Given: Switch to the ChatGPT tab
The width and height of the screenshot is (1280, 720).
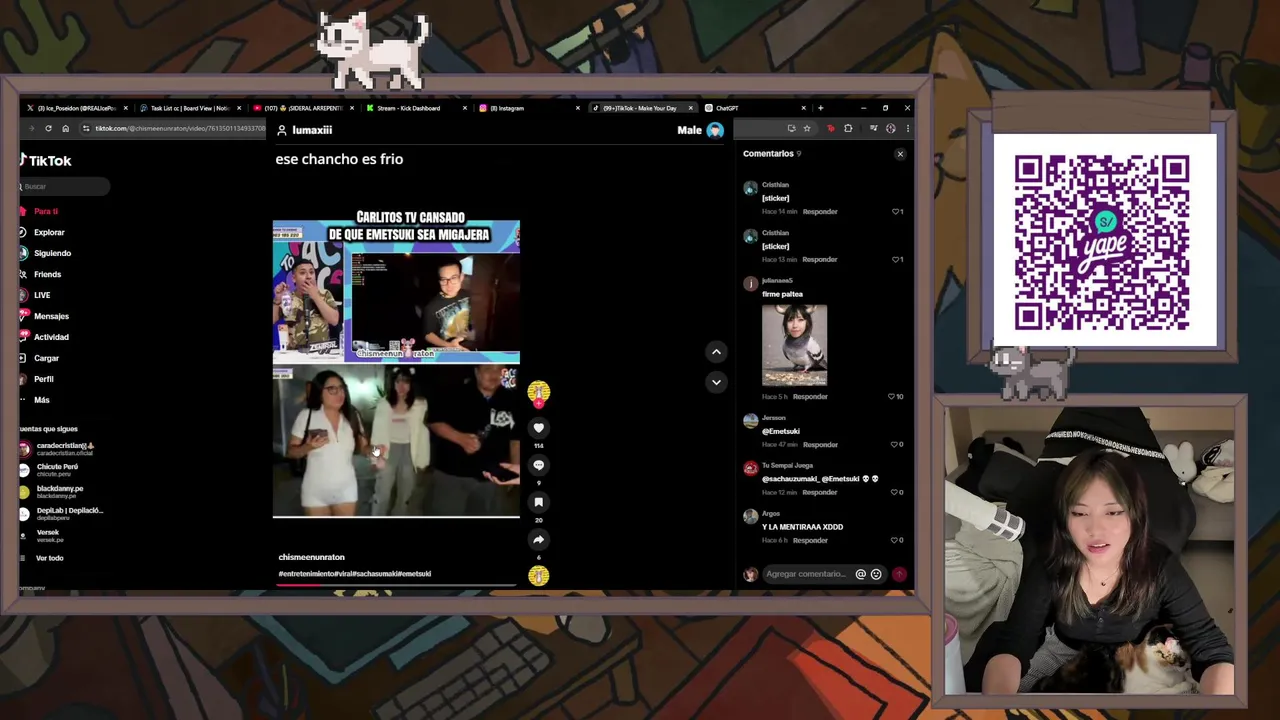Looking at the screenshot, I should (755, 108).
